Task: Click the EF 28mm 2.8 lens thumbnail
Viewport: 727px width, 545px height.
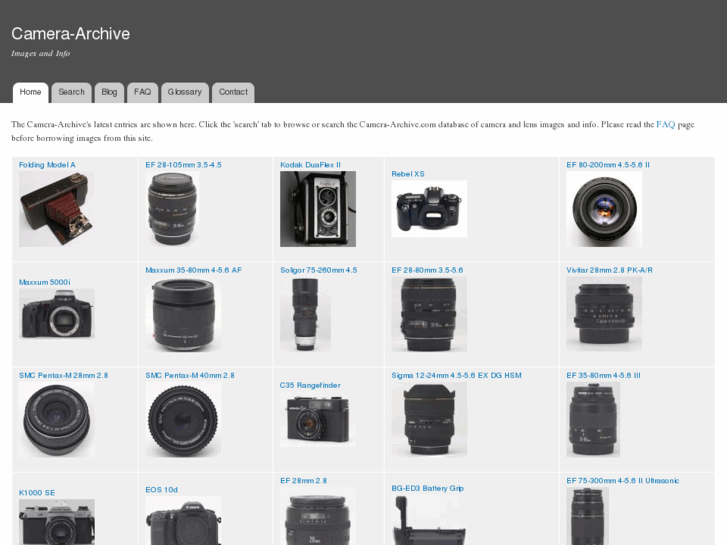Action: 318,516
